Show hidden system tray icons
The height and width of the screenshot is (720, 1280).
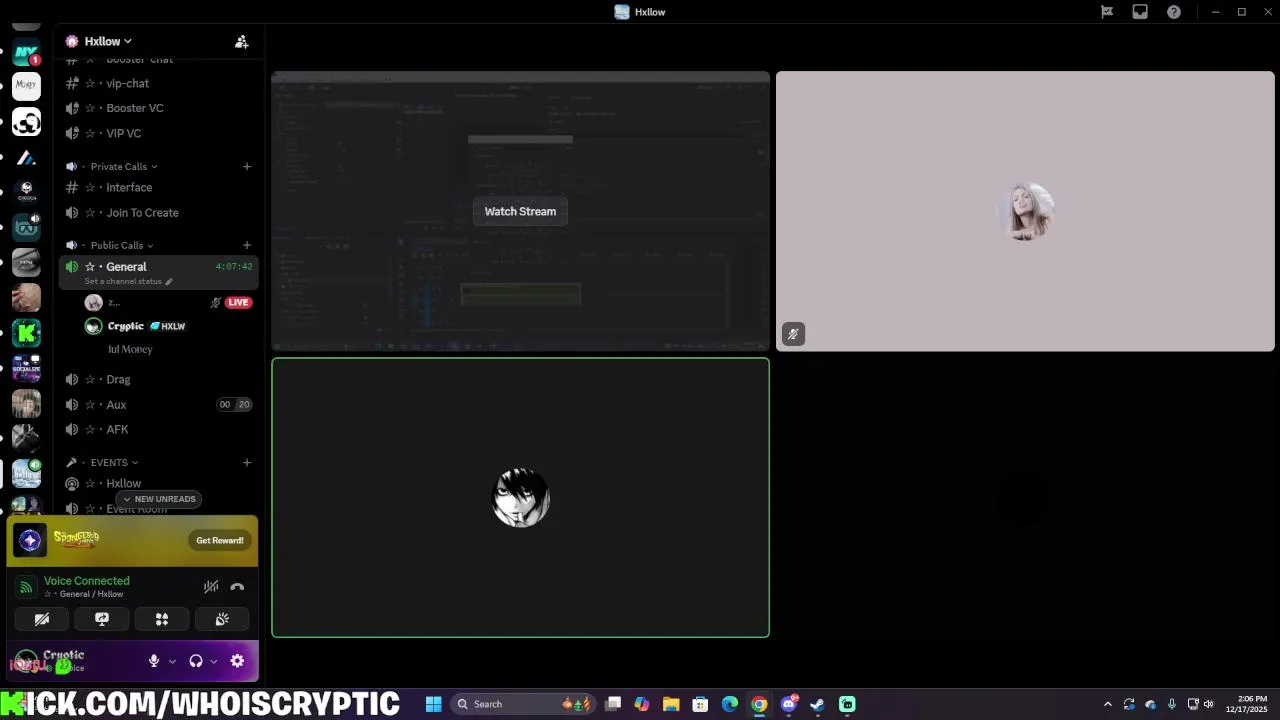point(1107,704)
